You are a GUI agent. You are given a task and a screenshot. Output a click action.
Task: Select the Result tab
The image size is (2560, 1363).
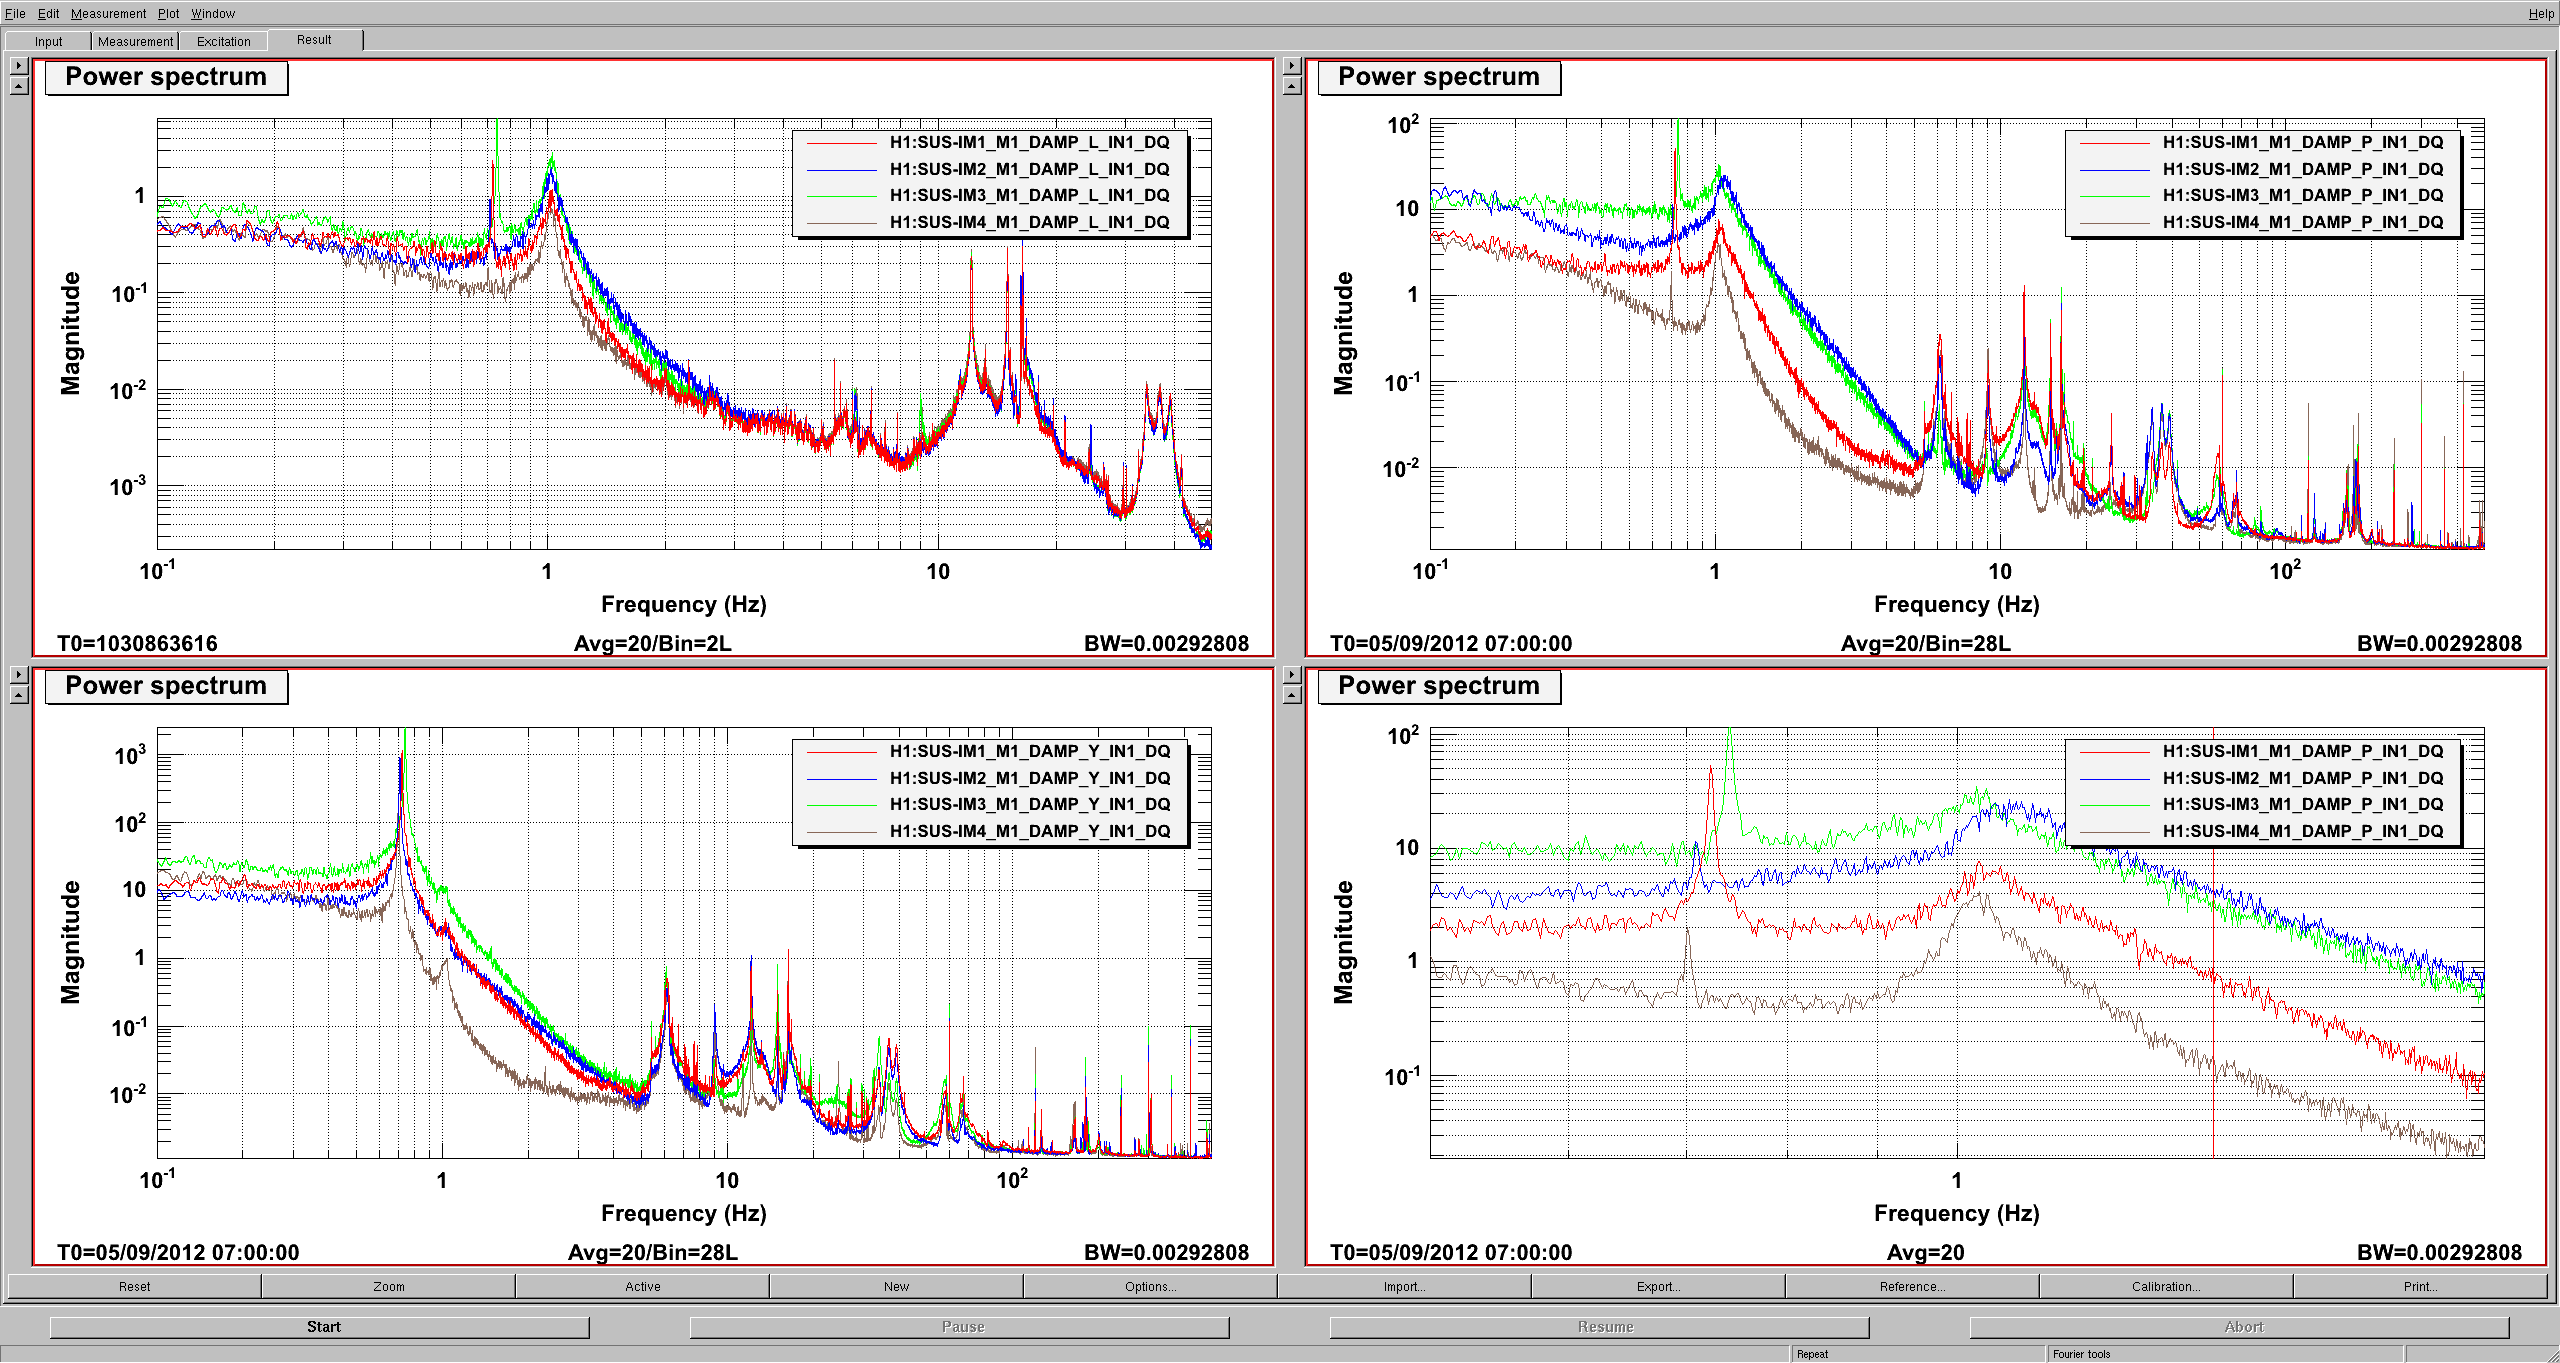(x=314, y=40)
